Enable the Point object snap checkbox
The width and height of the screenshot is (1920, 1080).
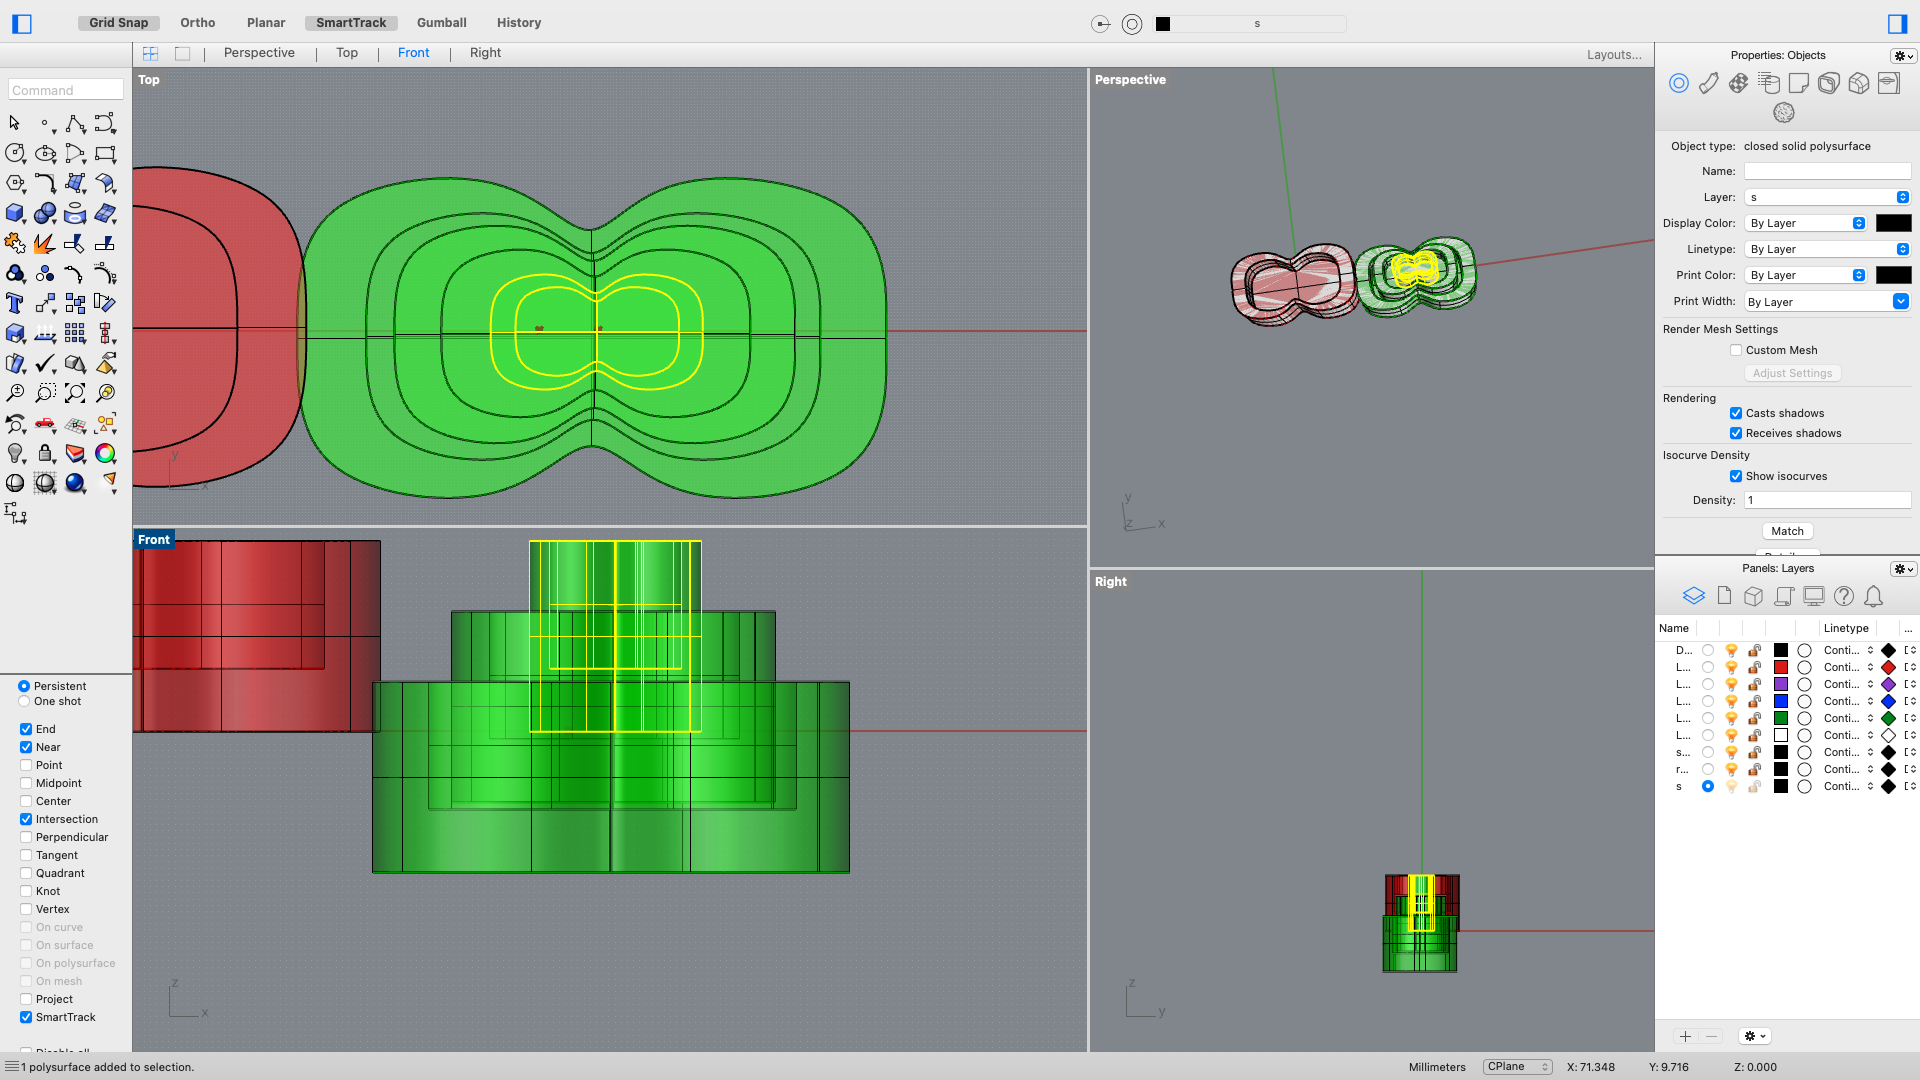26,765
